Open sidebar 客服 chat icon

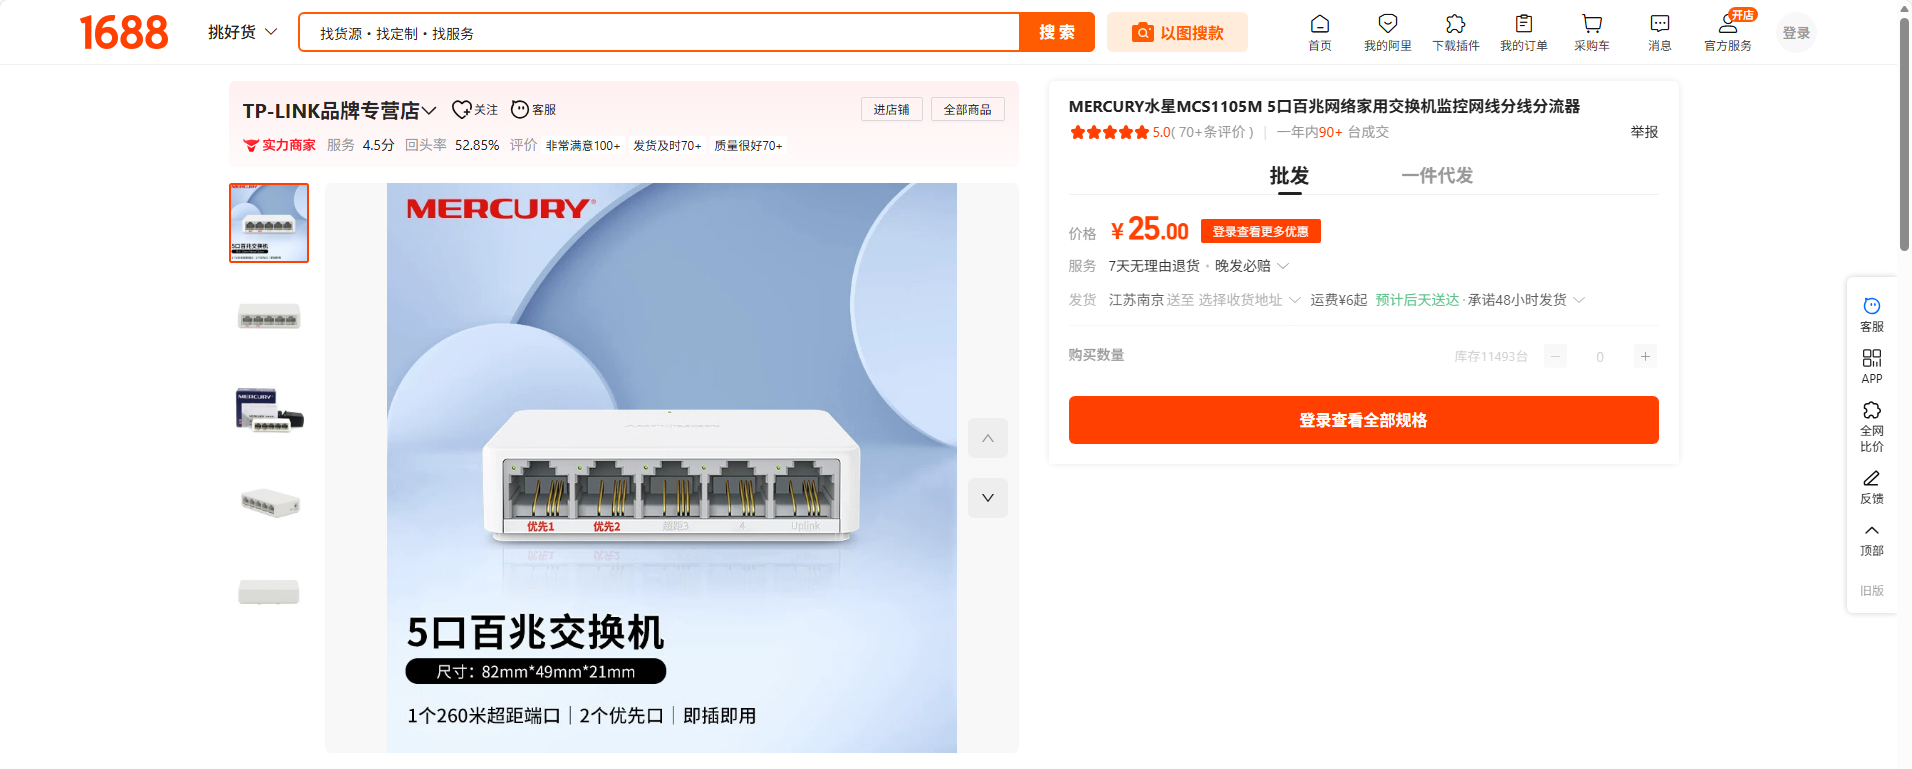[x=1872, y=314]
